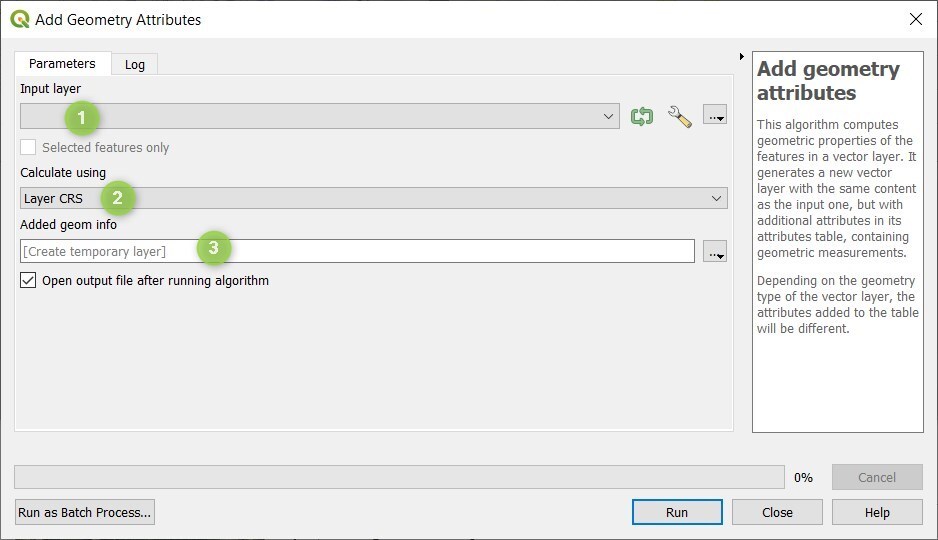Screen dimensions: 938x540
Task: Click the QGIS logo in title bar
Action: 20,19
